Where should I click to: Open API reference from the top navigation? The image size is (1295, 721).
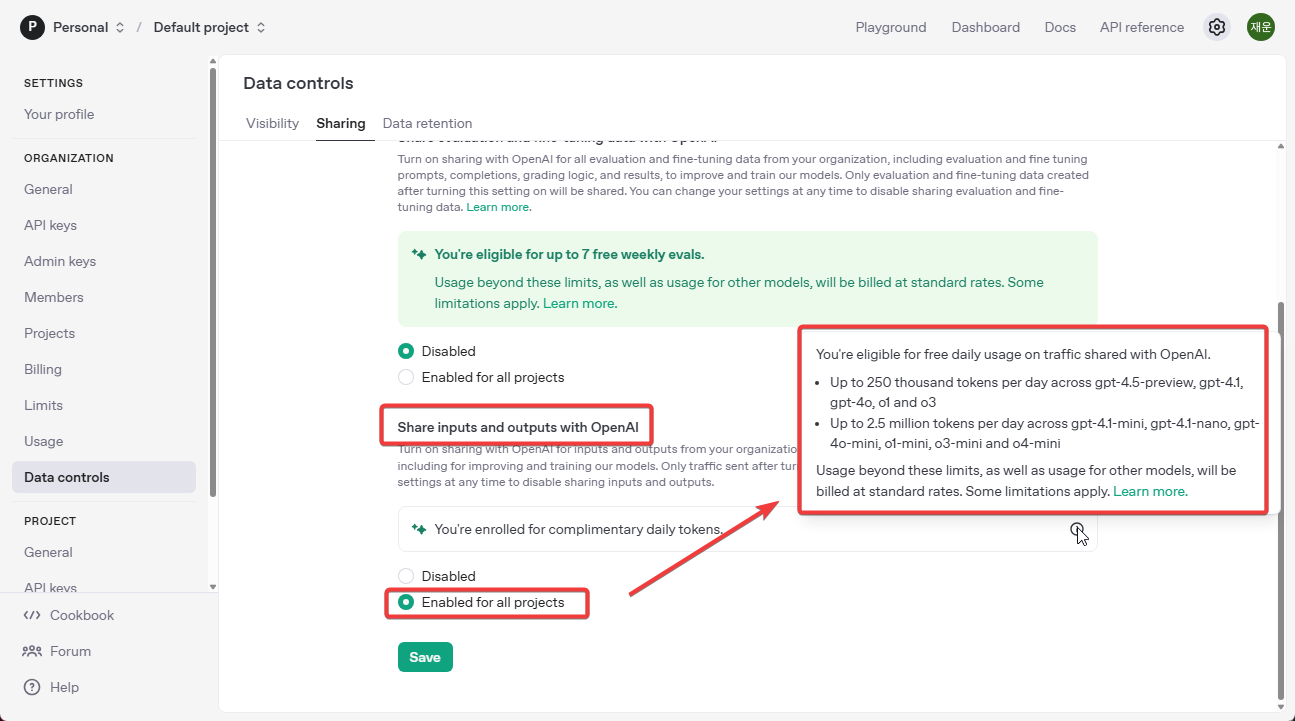click(x=1142, y=27)
